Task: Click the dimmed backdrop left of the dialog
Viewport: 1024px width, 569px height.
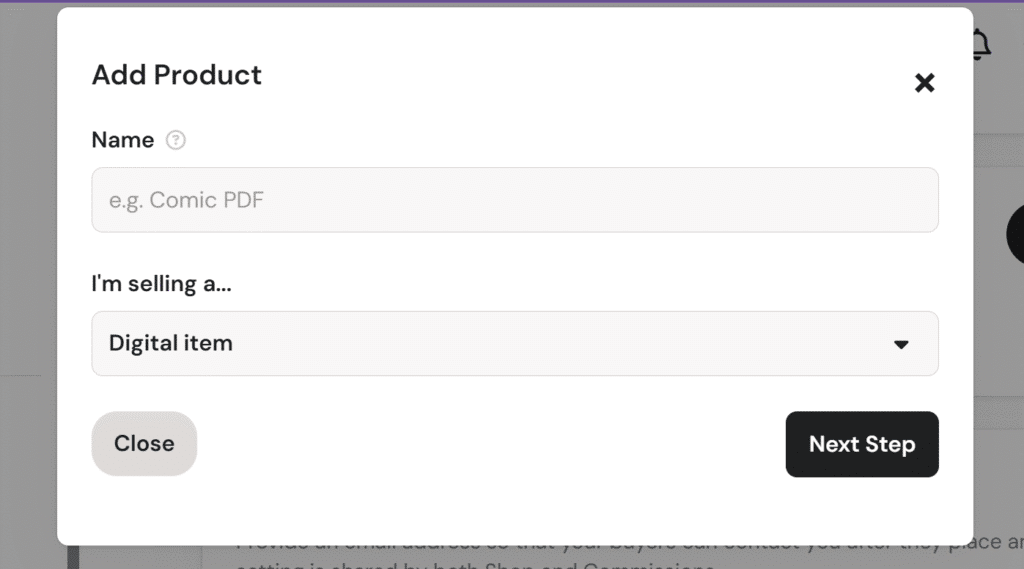Action: pyautogui.click(x=28, y=261)
